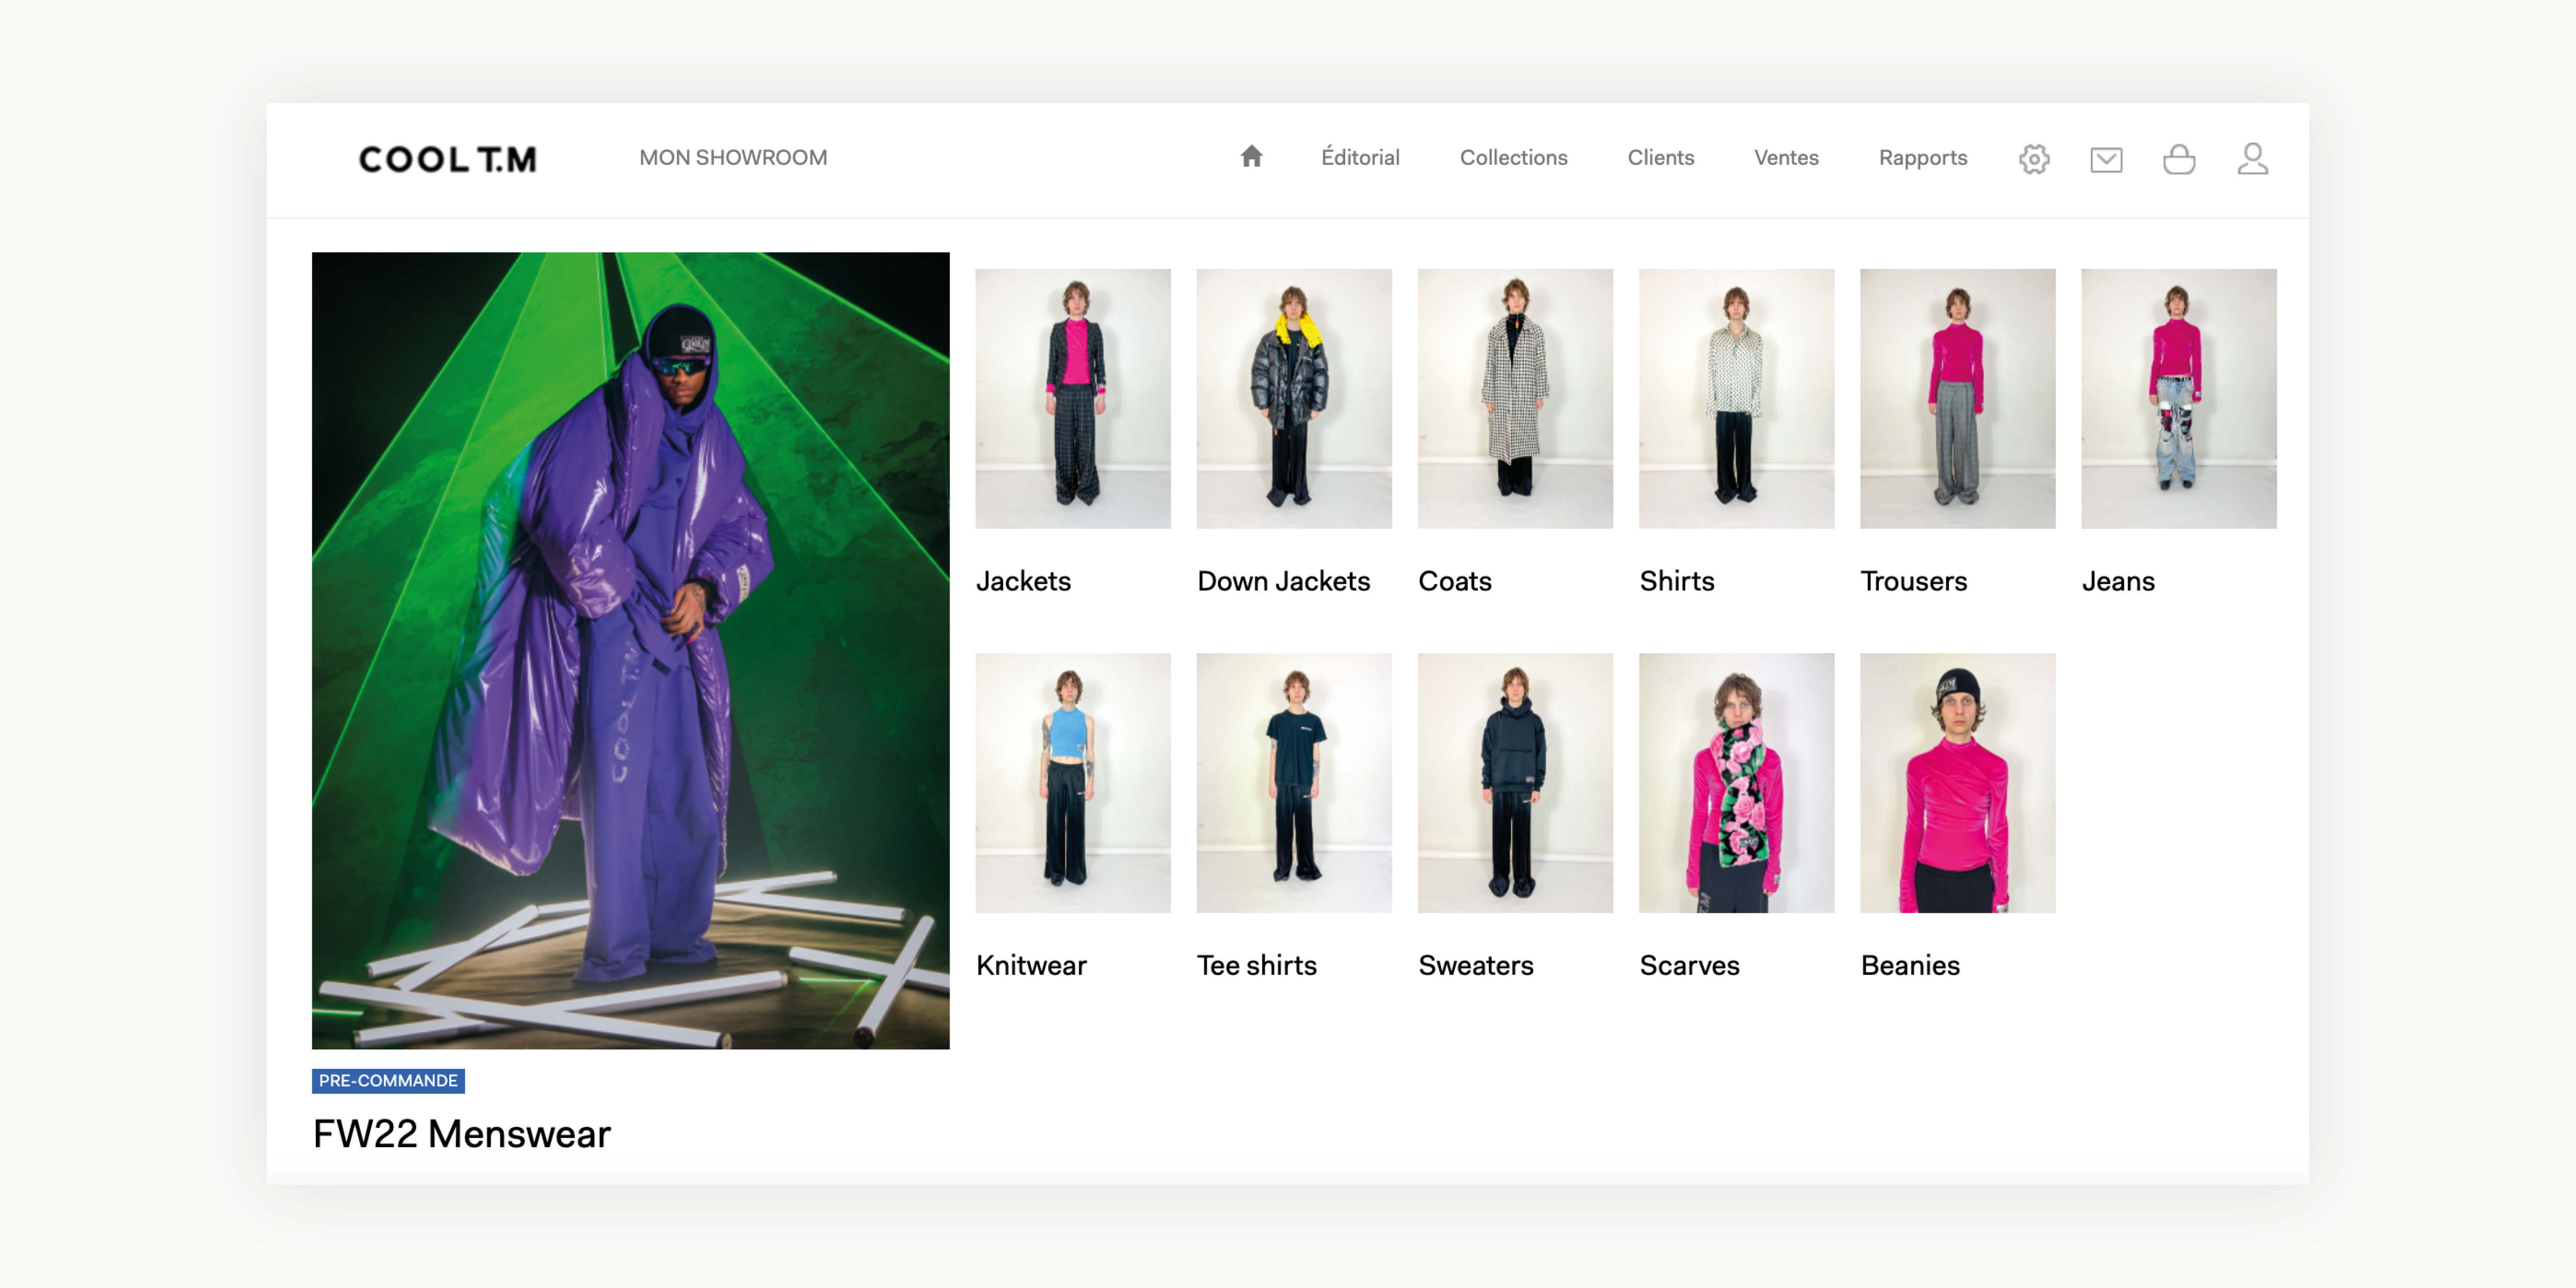Open the Clients section
The height and width of the screenshot is (1288, 2576).
1660,158
